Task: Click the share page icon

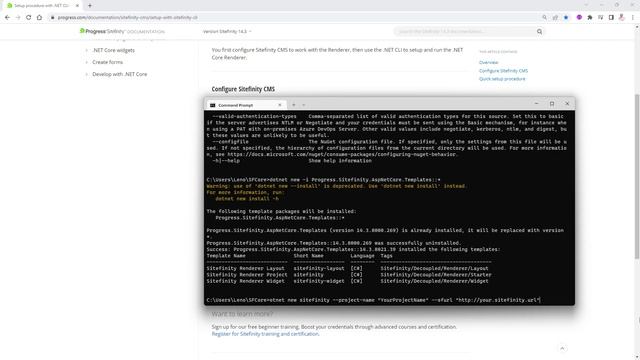Action: coord(555,18)
